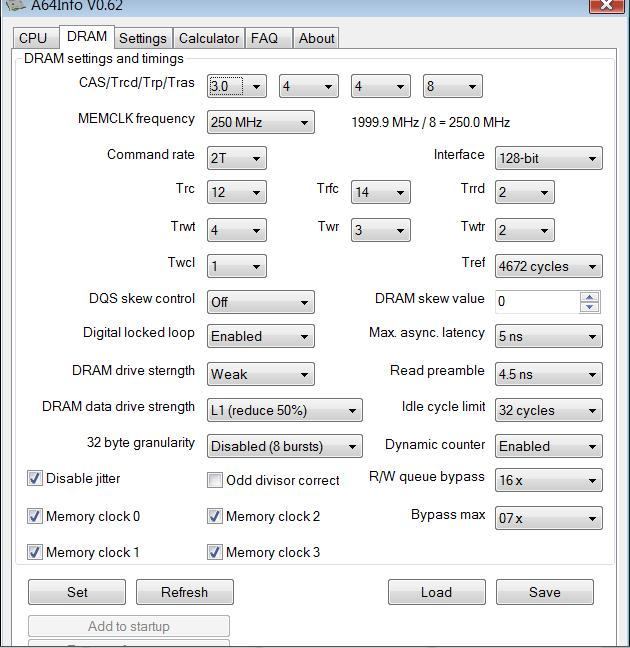Click the Save button

[x=545, y=592]
